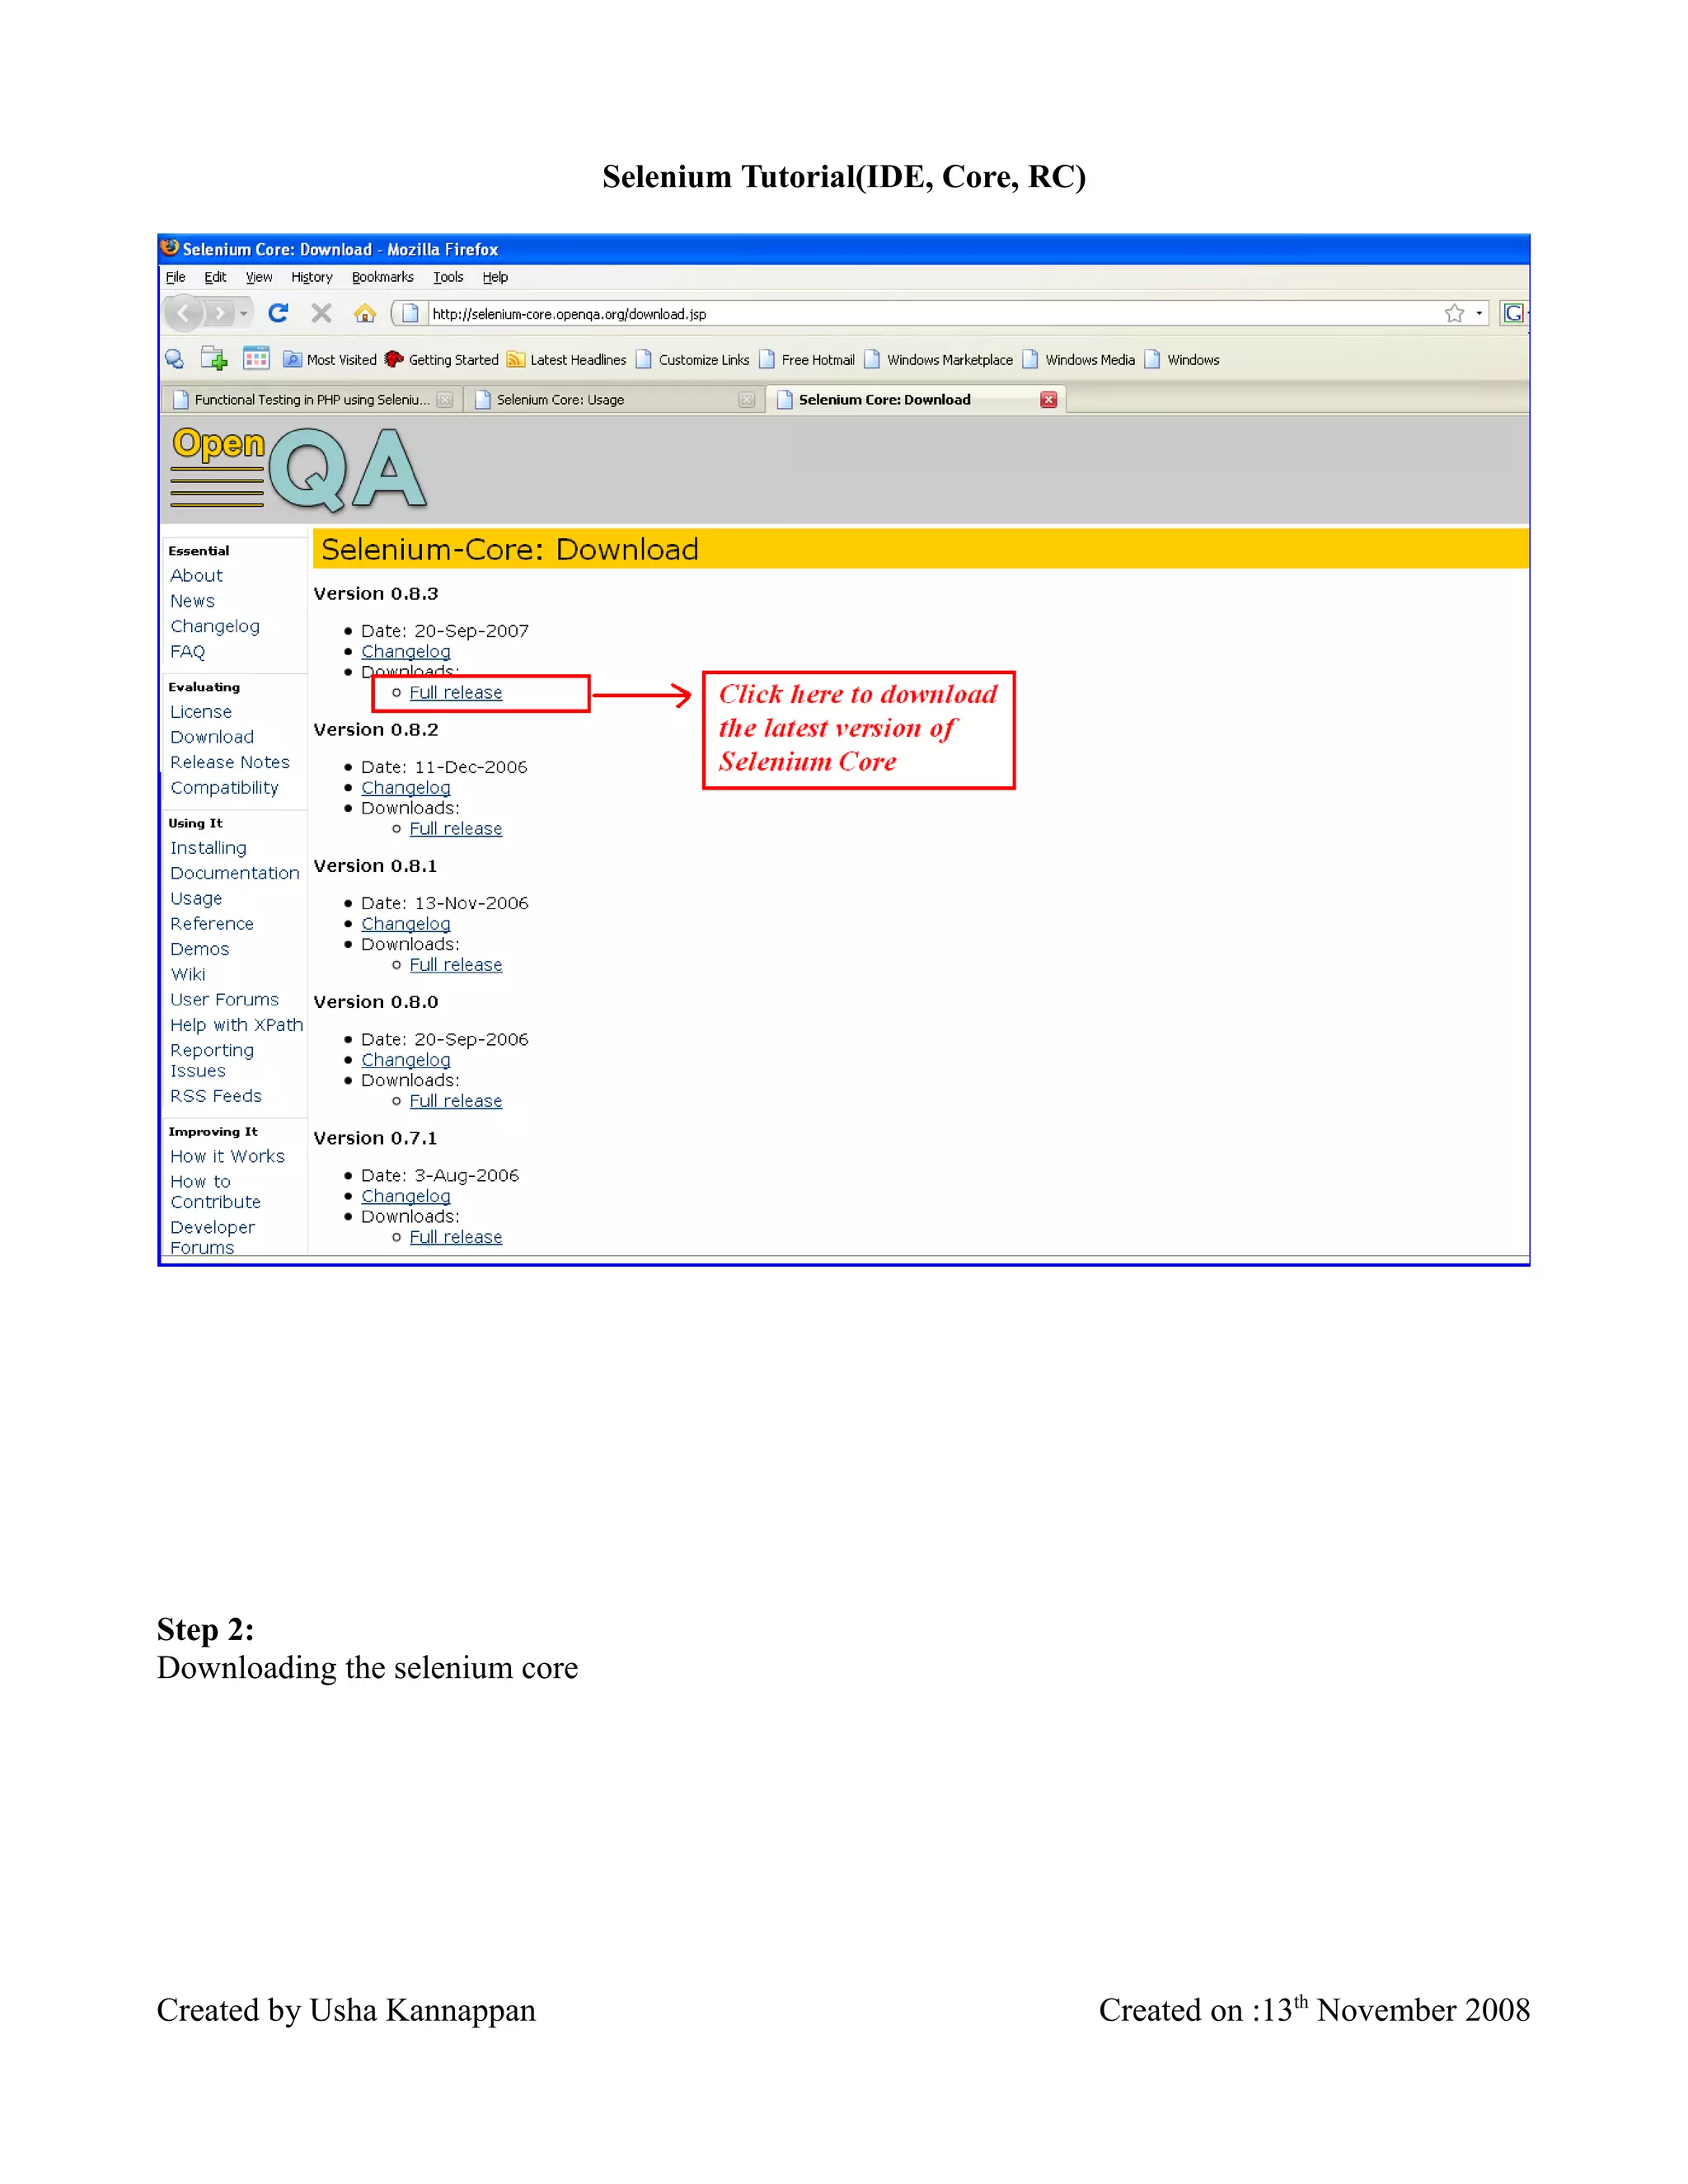Close the Selenium Core: Usage tab
Image resolution: width=1688 pixels, height=2184 pixels.
click(x=746, y=399)
